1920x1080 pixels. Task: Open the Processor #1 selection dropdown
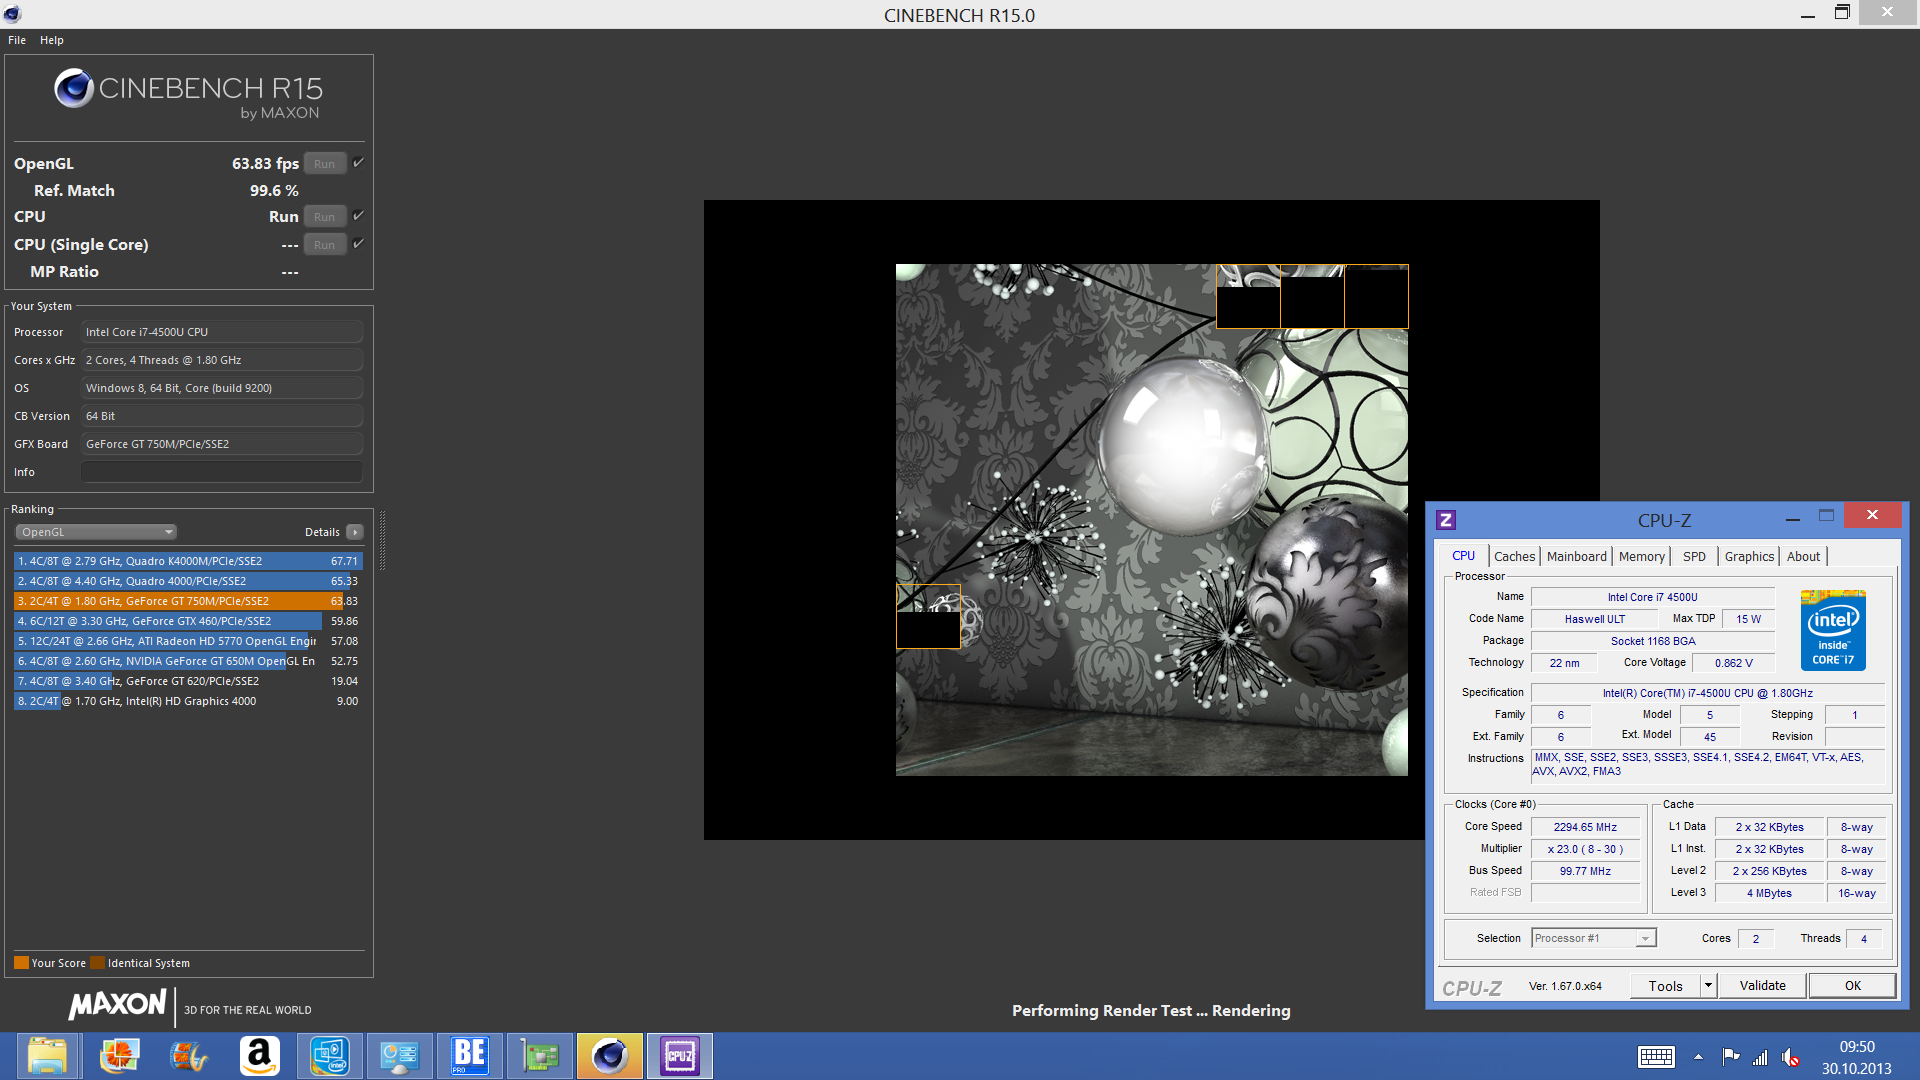pyautogui.click(x=1594, y=938)
